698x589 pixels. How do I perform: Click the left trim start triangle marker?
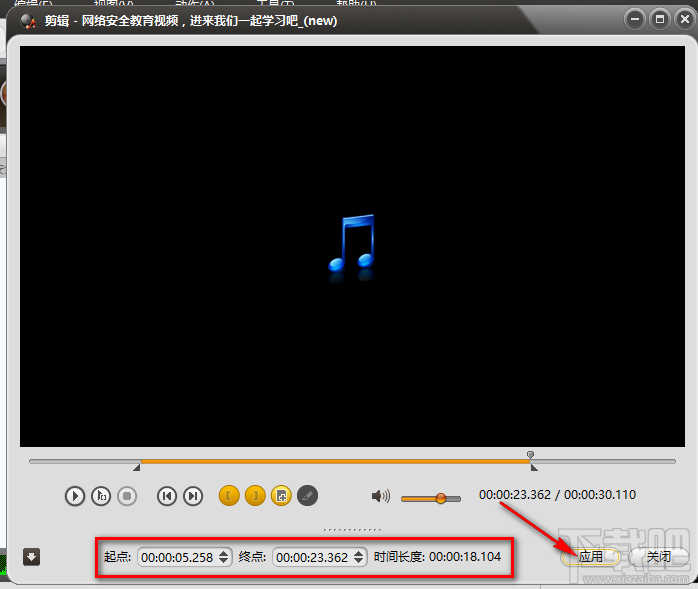coord(137,467)
